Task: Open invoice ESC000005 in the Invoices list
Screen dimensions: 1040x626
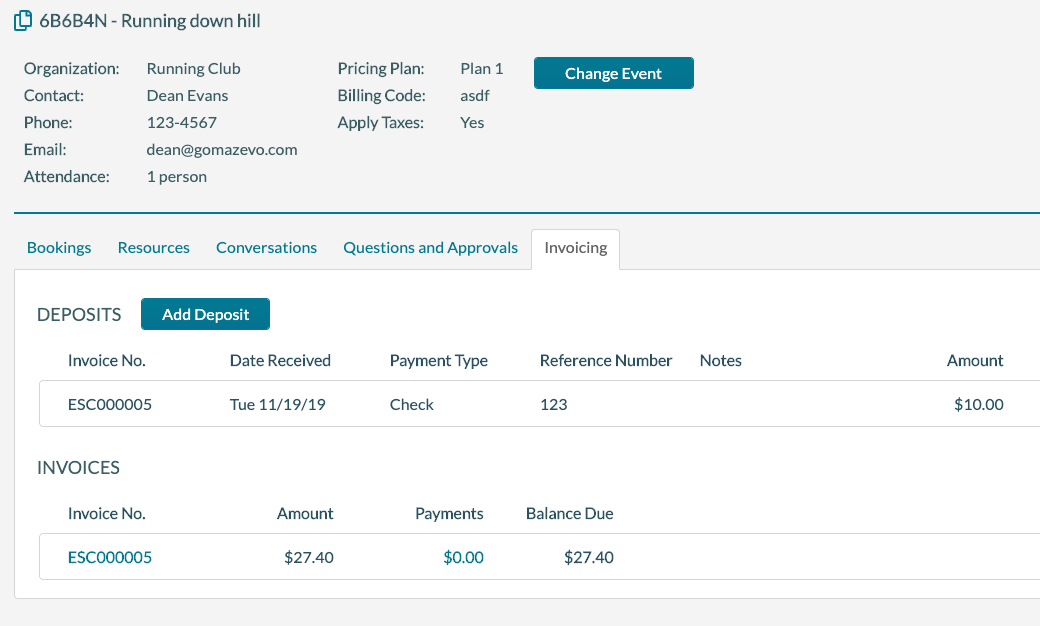Action: (x=110, y=557)
